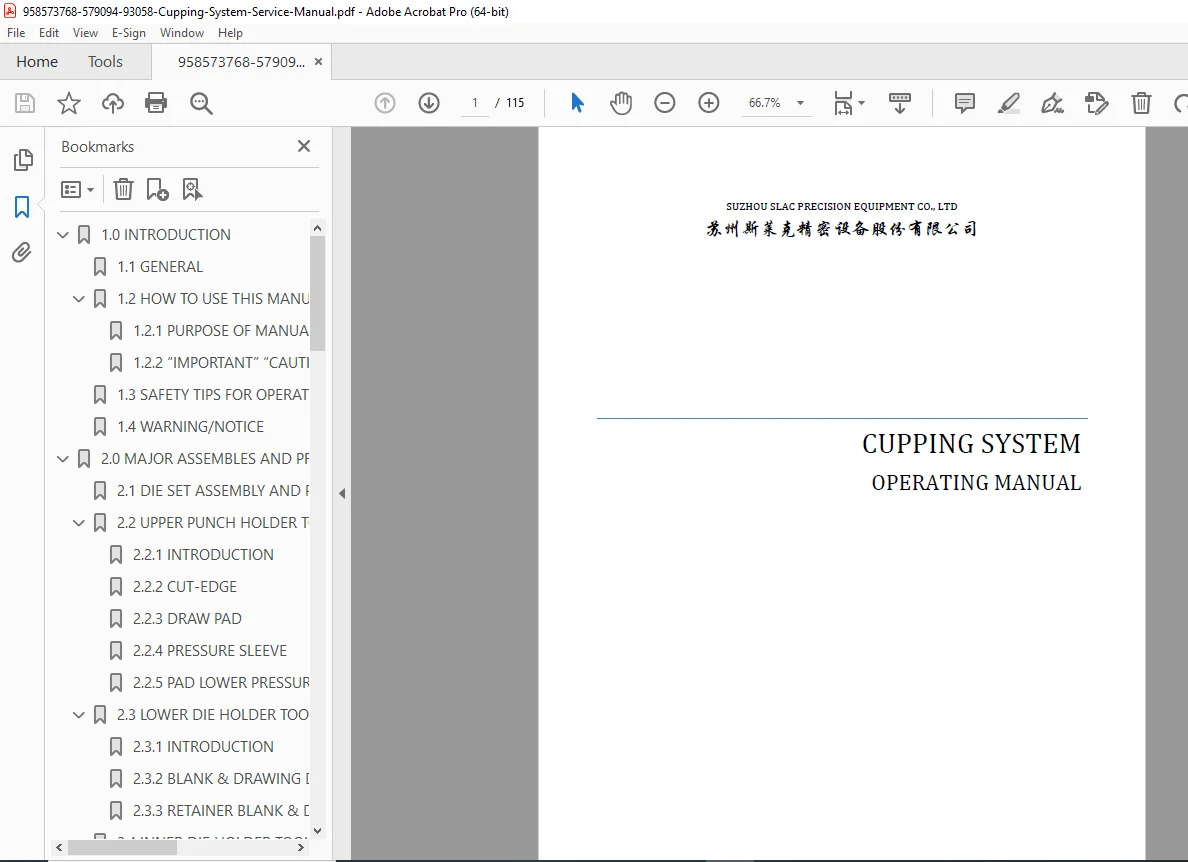Click bookmarks scroll down arrow

pos(317,831)
